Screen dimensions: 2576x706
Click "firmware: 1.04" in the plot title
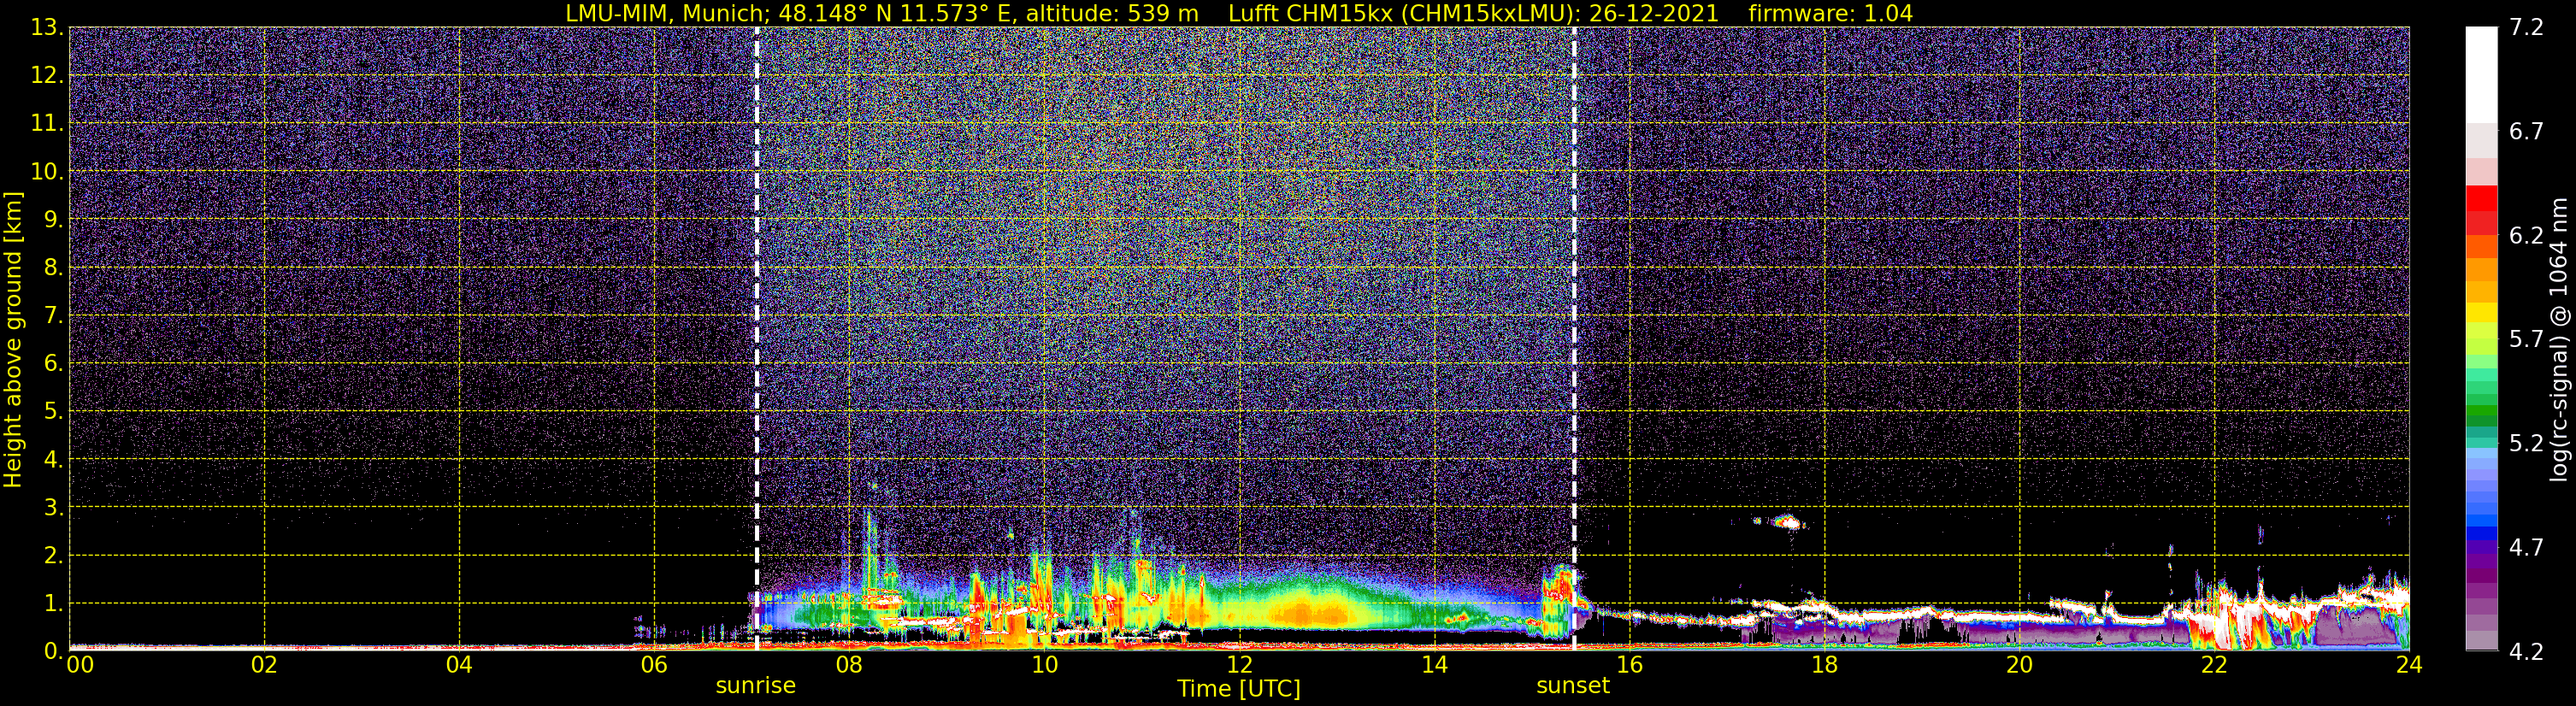[1830, 14]
